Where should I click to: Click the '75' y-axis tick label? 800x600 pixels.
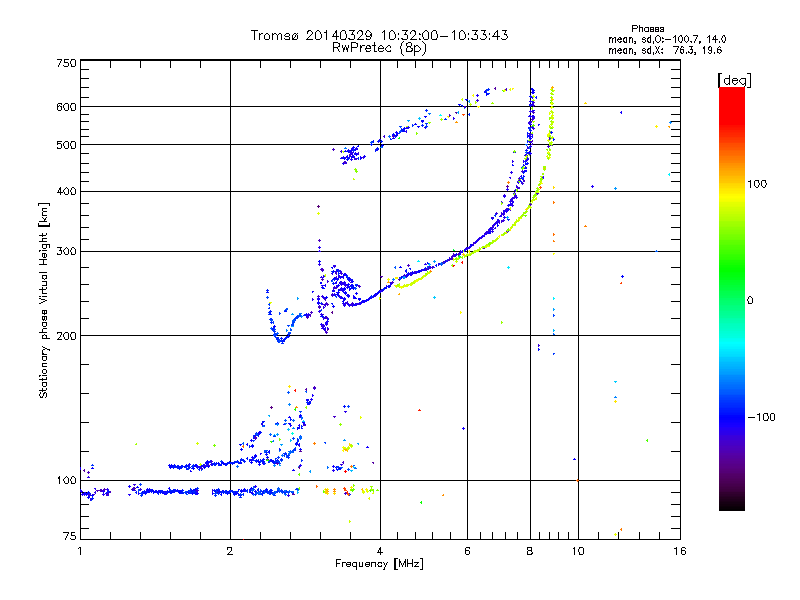[69, 536]
